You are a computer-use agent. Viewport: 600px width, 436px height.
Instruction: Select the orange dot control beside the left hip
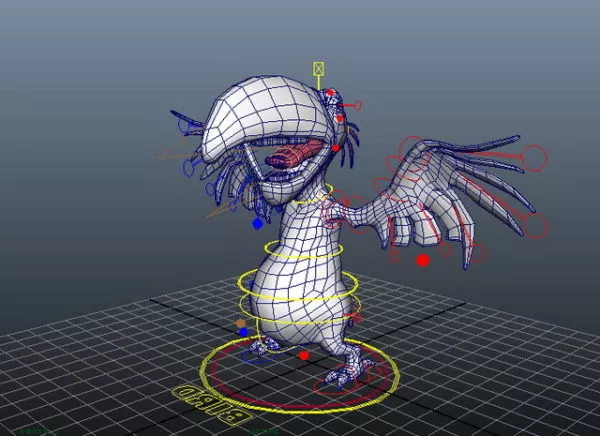pyautogui.click(x=241, y=323)
